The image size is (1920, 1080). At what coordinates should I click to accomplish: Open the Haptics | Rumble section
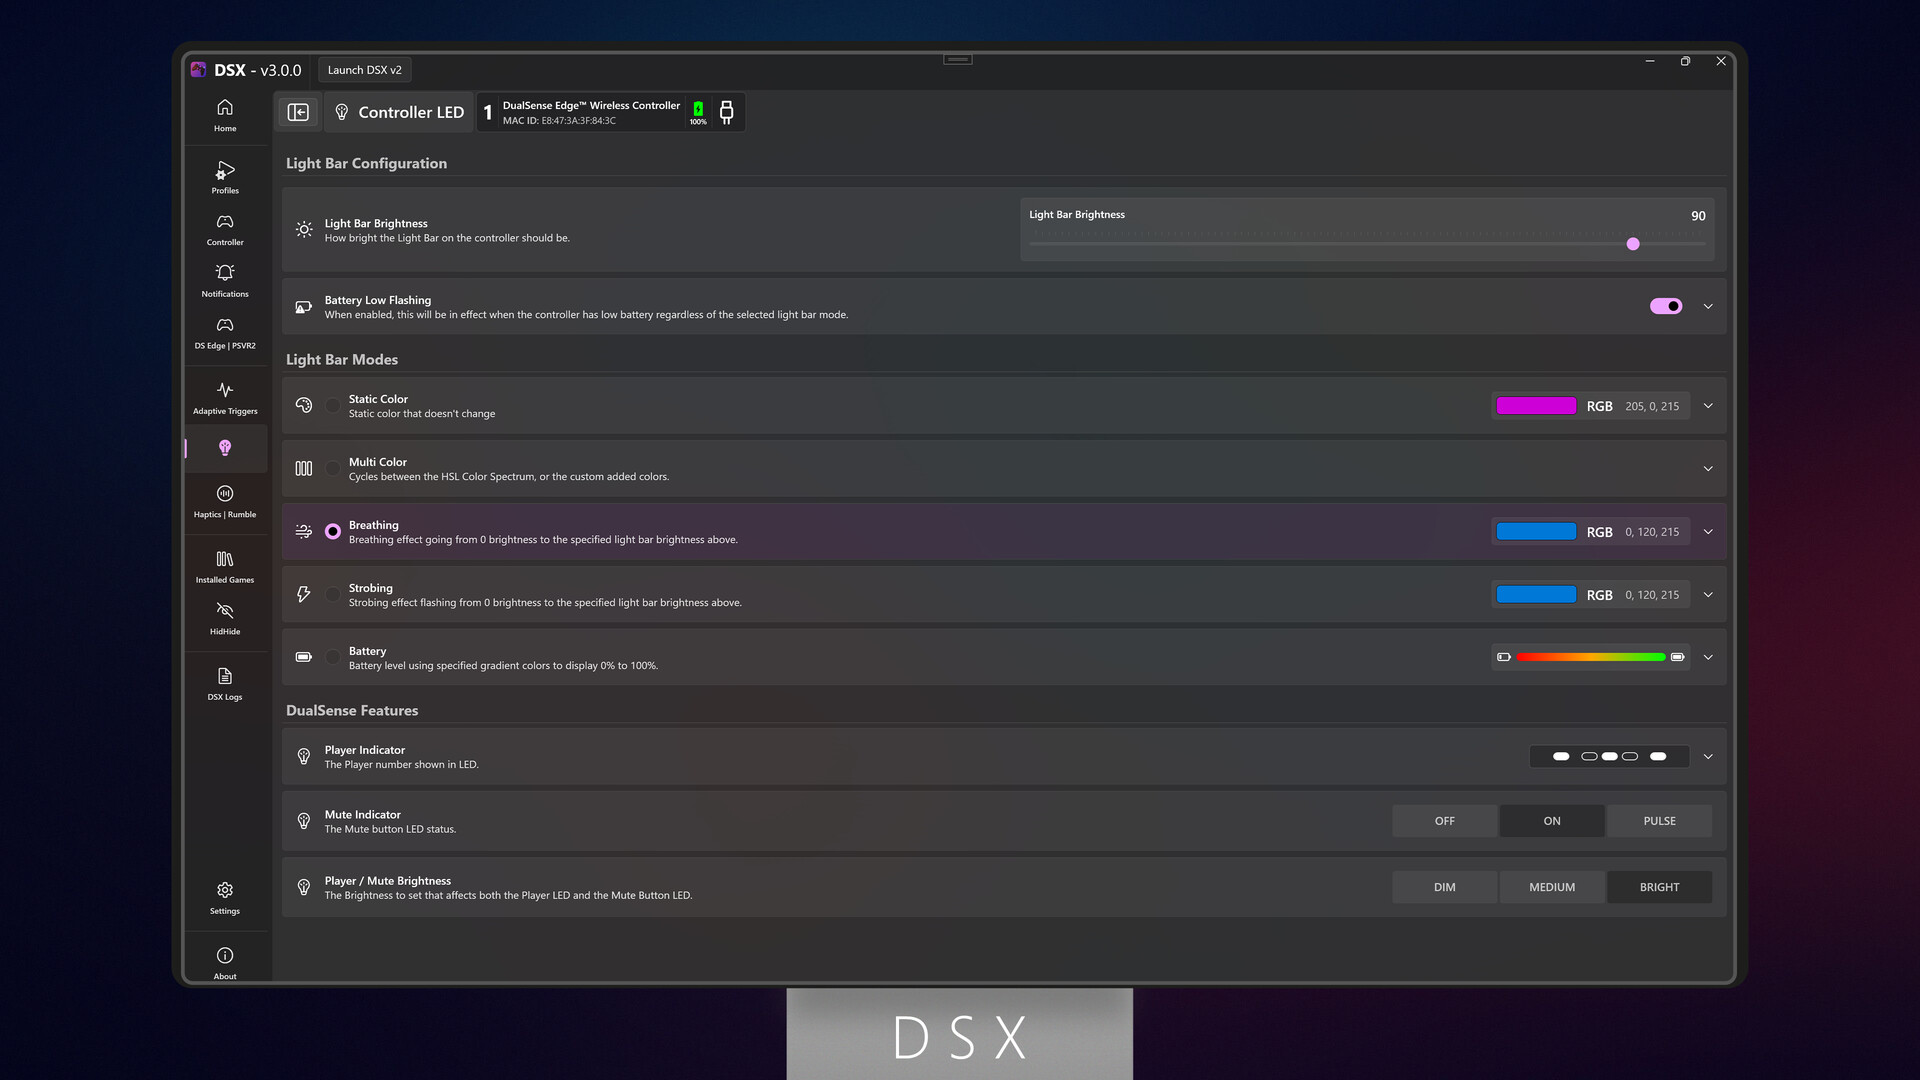(224, 501)
